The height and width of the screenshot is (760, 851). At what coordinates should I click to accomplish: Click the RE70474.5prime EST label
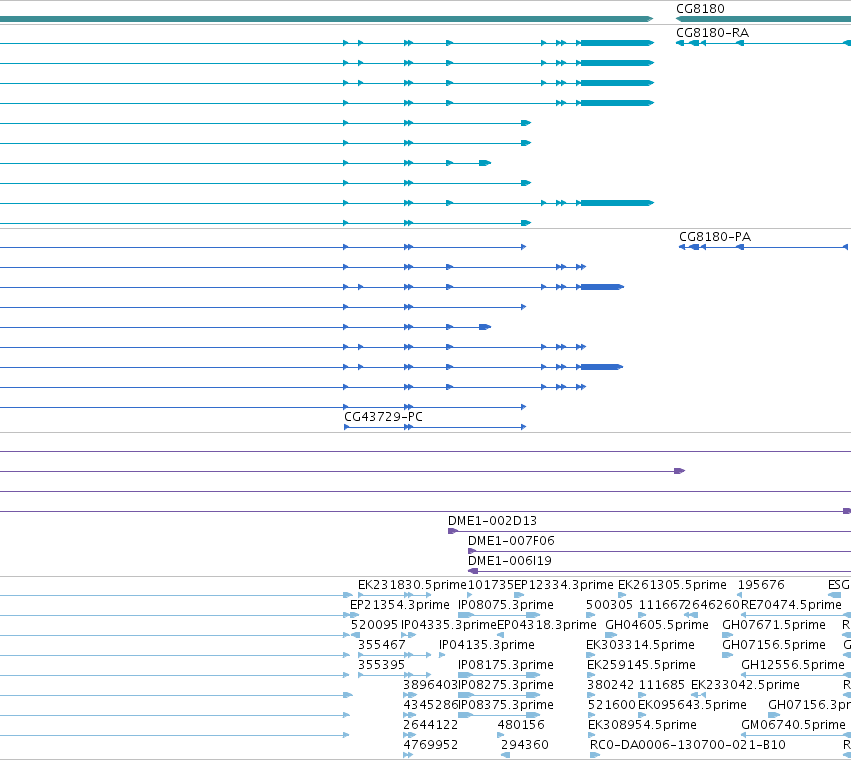[791, 605]
